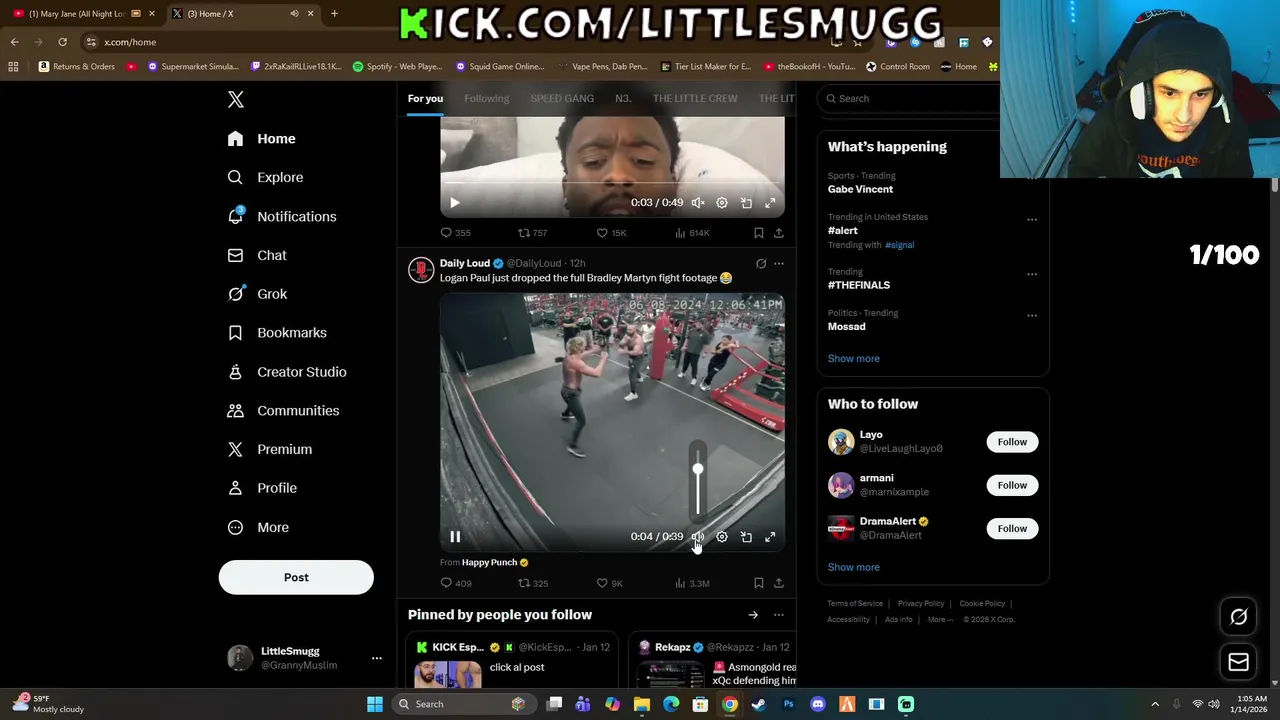This screenshot has height=720, width=1280.
Task: Open Profile from sidebar
Action: pos(262,488)
